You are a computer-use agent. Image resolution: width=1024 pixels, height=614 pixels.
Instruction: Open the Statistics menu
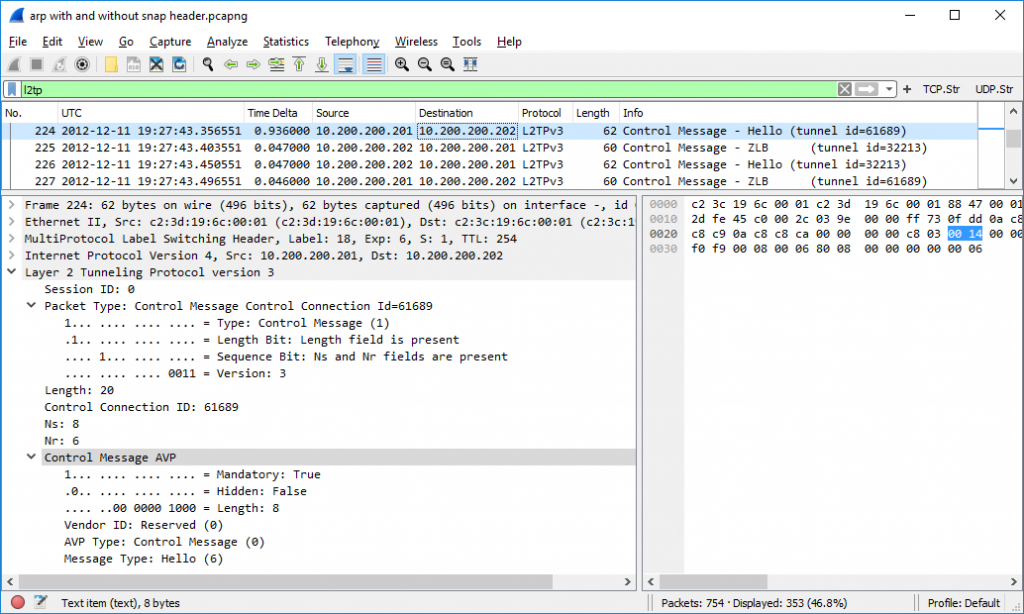pos(285,42)
